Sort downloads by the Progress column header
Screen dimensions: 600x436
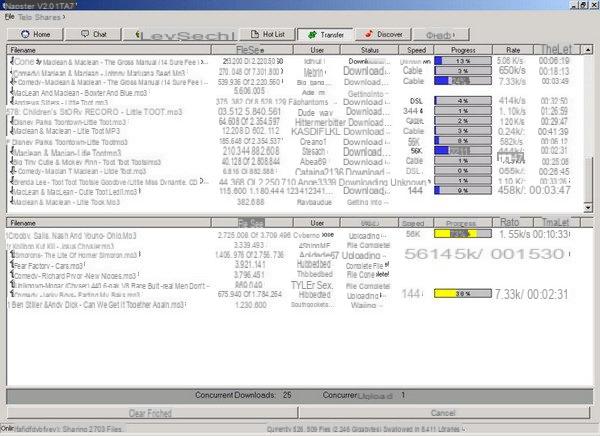[x=463, y=50]
